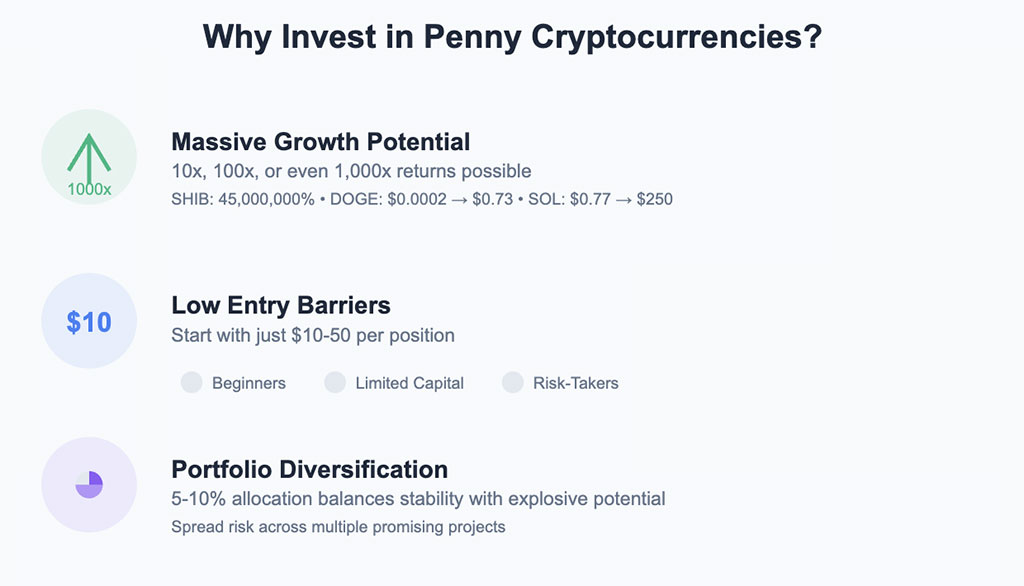Select the circle beside Beginners

(191, 382)
